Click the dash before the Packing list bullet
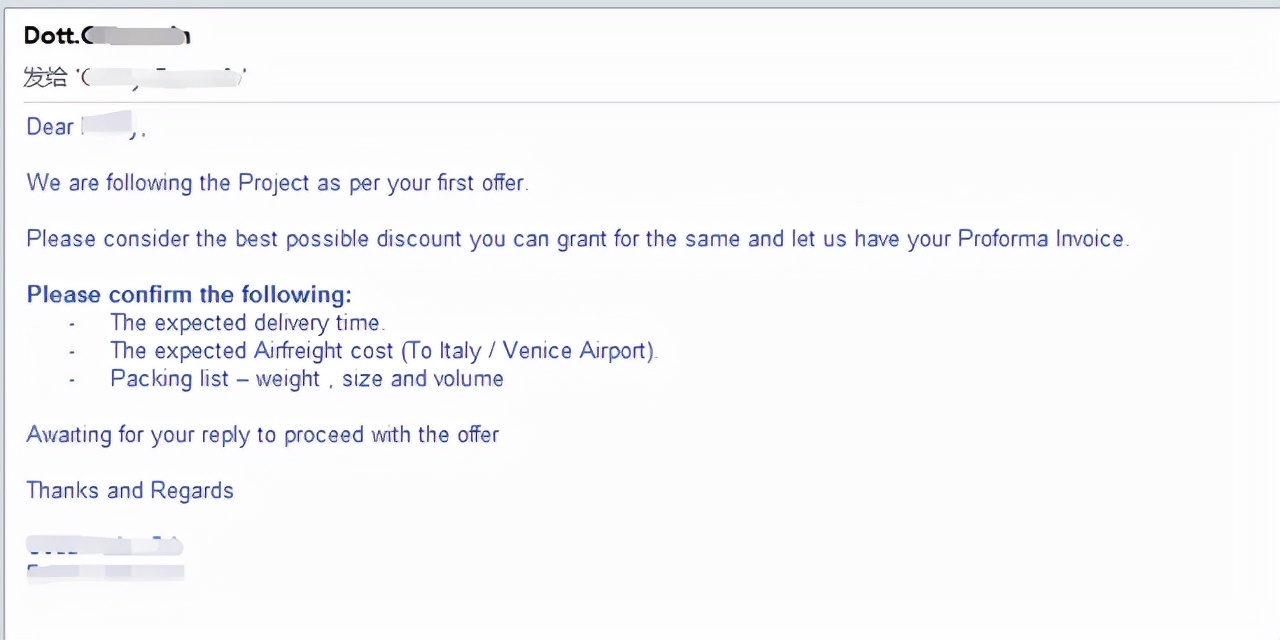Viewport: 1280px width, 640px height. point(72,380)
